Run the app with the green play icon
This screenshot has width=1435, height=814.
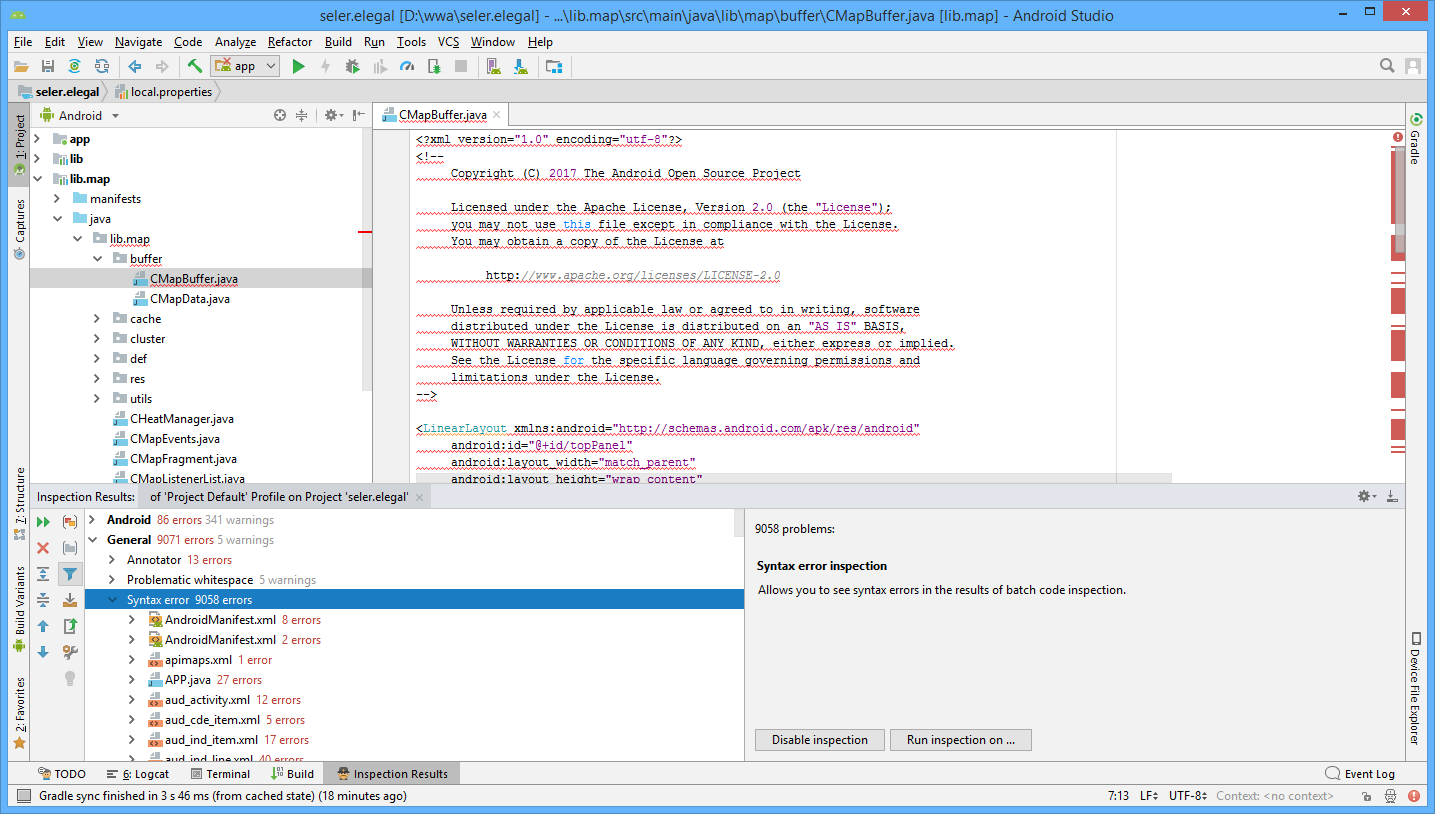click(298, 66)
